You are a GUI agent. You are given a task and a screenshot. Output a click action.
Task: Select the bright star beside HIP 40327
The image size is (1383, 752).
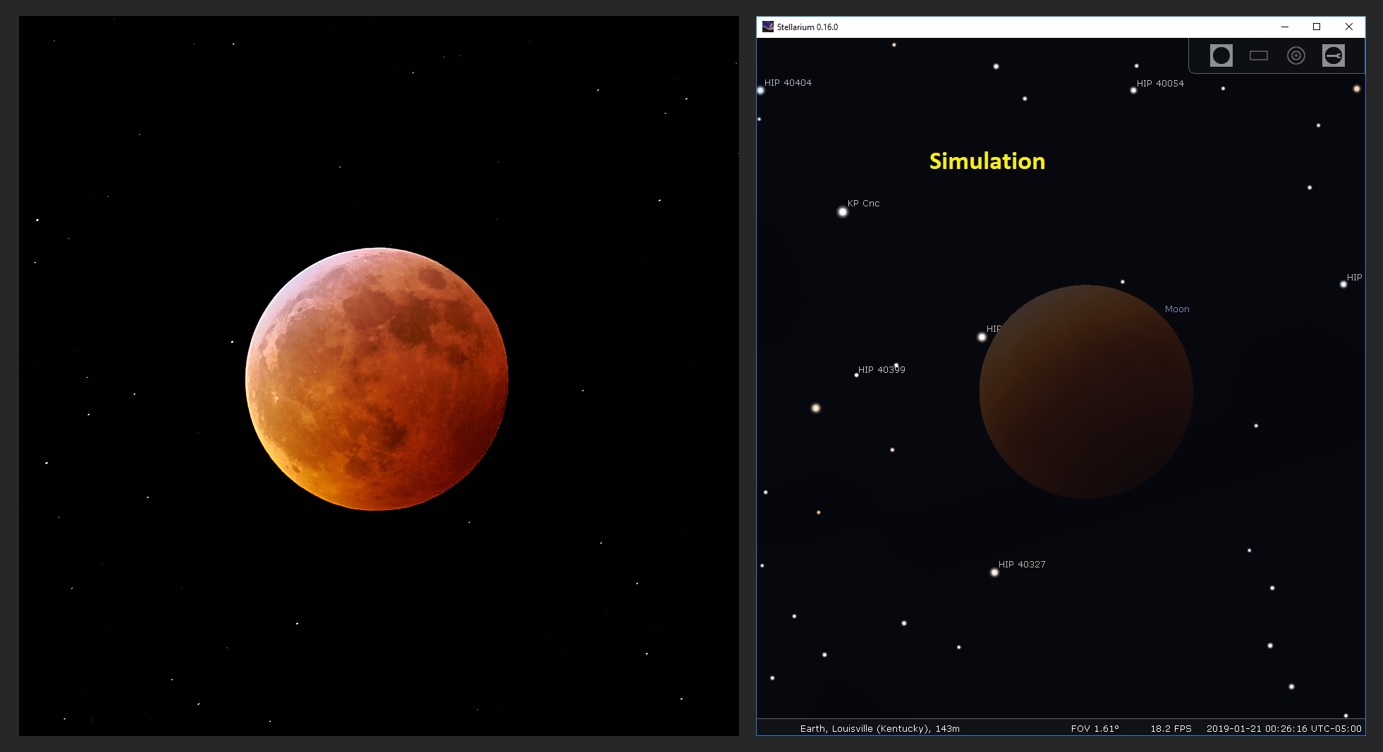pyautogui.click(x=994, y=572)
